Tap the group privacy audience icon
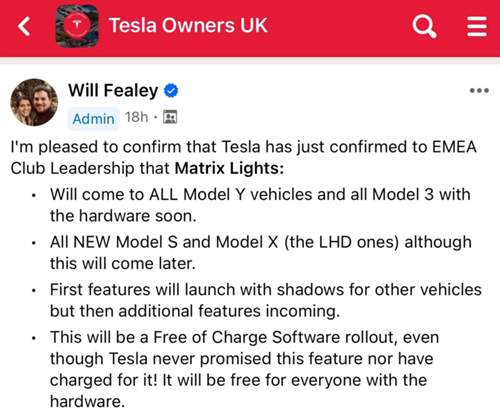 click(170, 117)
